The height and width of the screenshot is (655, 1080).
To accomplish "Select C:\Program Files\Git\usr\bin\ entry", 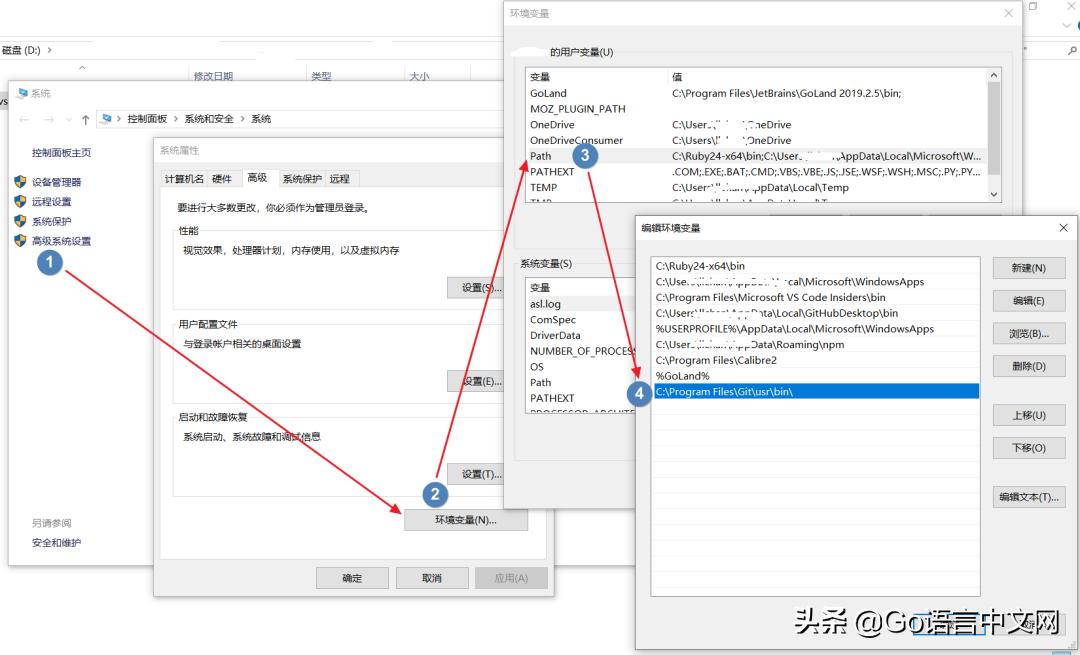I will coord(816,392).
